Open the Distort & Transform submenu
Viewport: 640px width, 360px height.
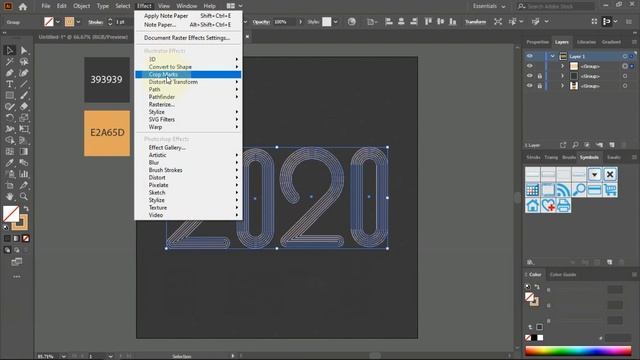pos(188,82)
